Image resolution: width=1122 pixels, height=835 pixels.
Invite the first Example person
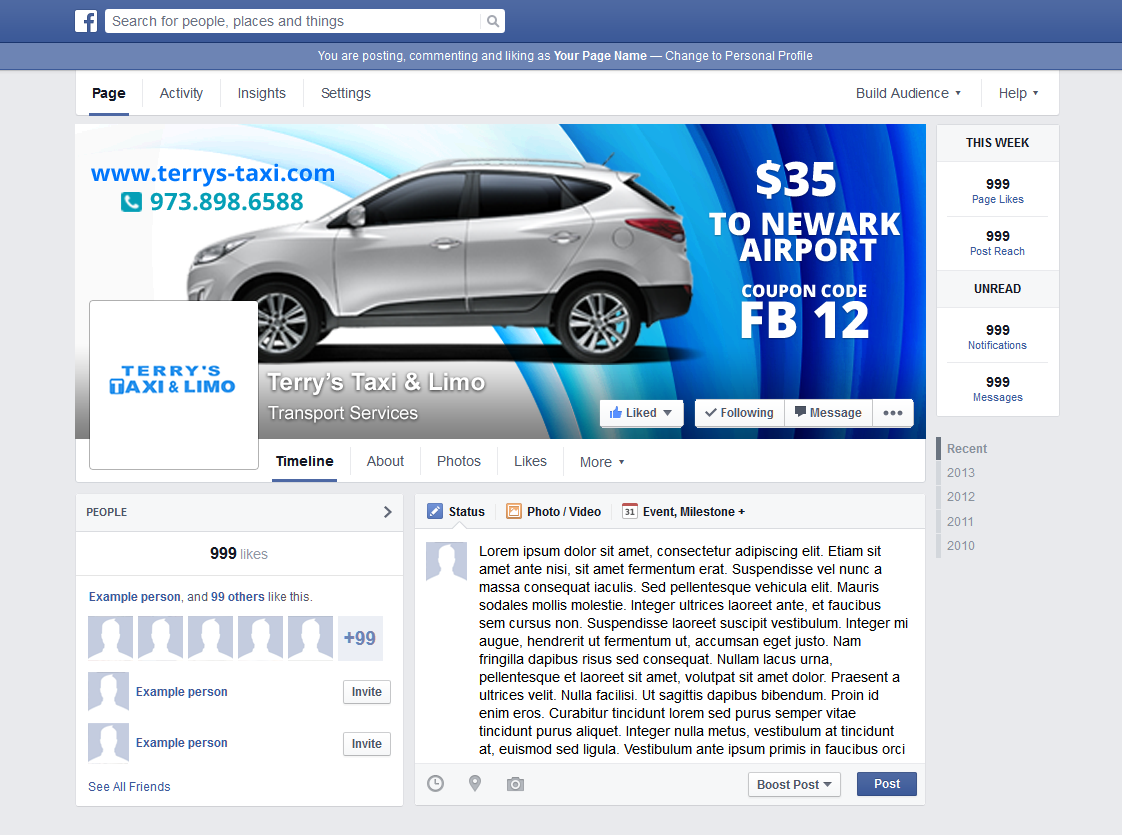coord(366,691)
